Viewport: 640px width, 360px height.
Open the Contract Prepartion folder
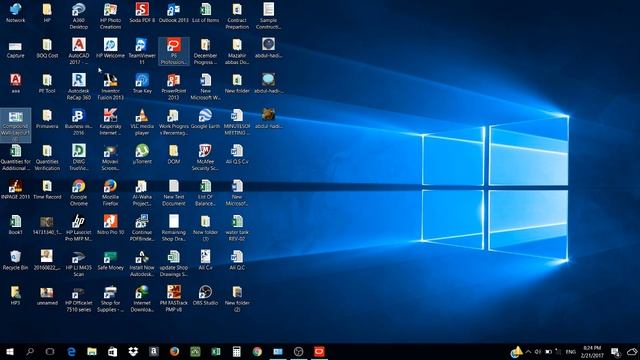click(x=237, y=16)
